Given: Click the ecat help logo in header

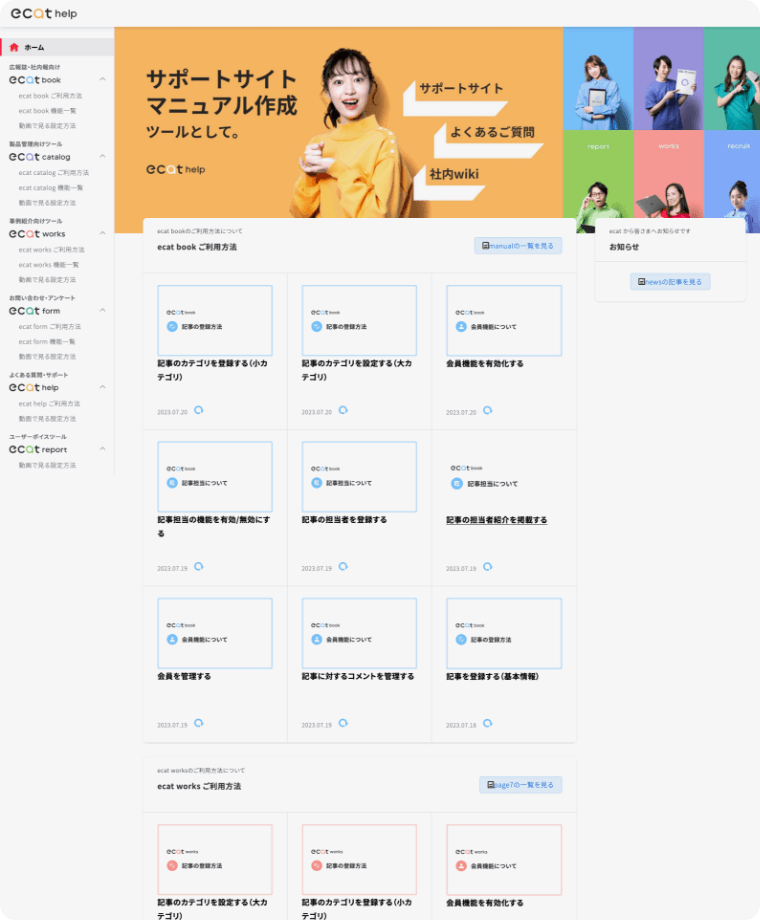Looking at the screenshot, I should pos(44,13).
